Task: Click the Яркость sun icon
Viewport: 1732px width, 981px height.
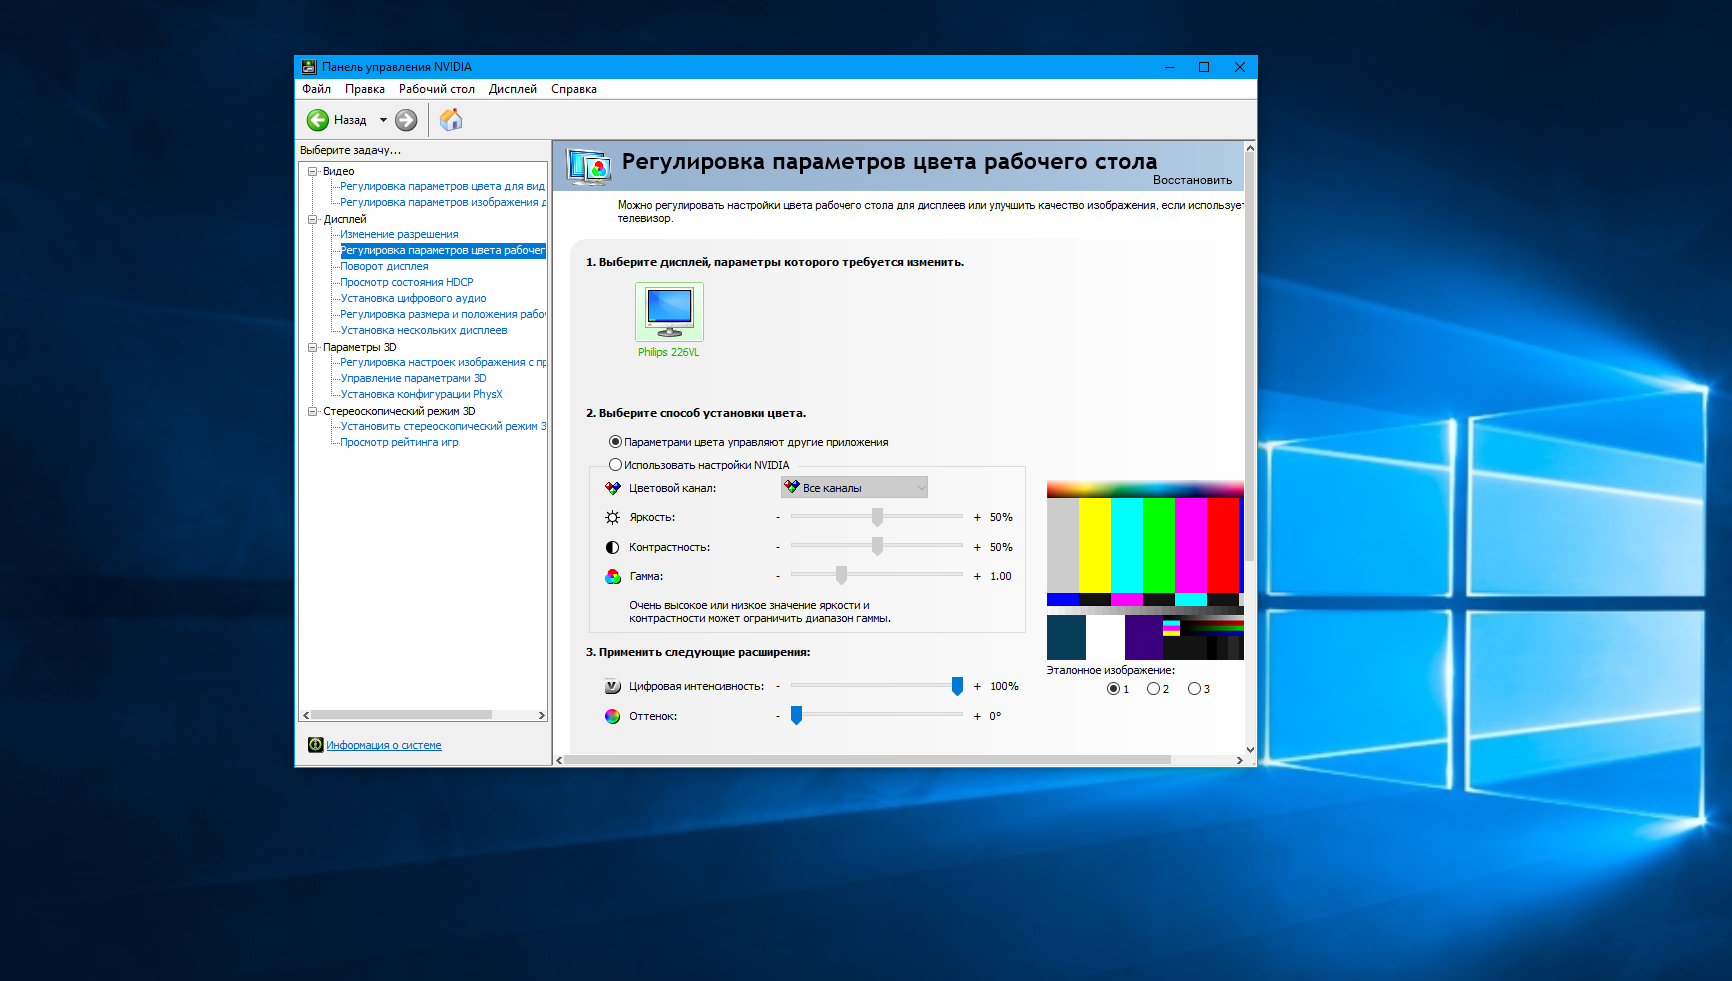Action: (x=613, y=517)
